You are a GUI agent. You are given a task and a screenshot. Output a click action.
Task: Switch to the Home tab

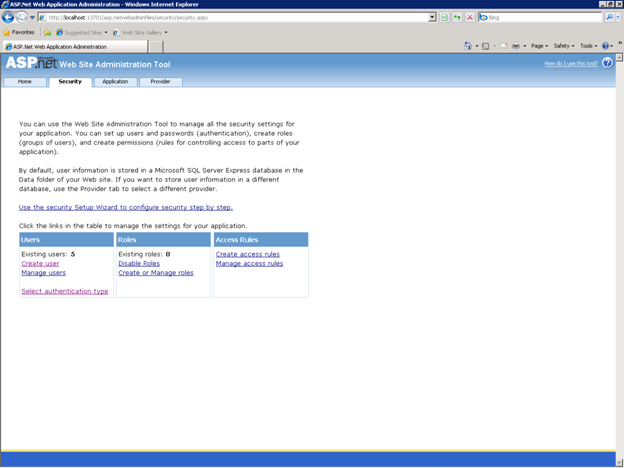[25, 82]
